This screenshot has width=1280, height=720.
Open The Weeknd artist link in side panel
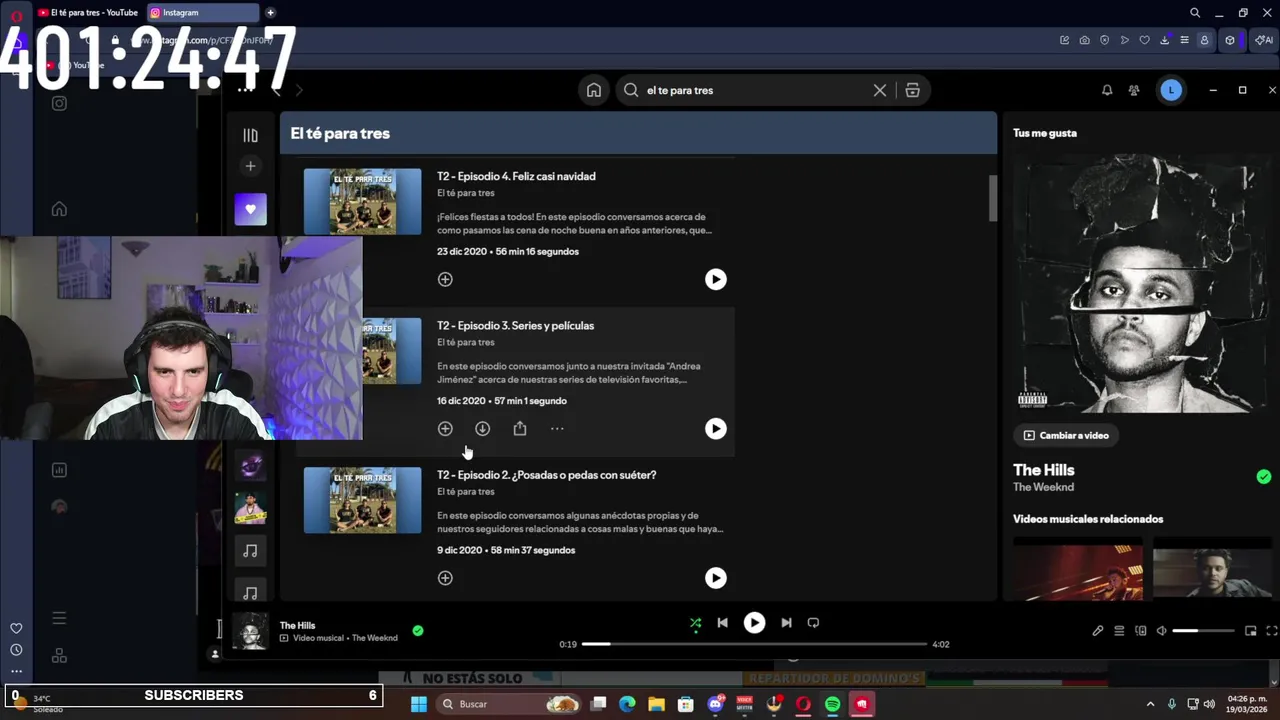tap(1043, 487)
